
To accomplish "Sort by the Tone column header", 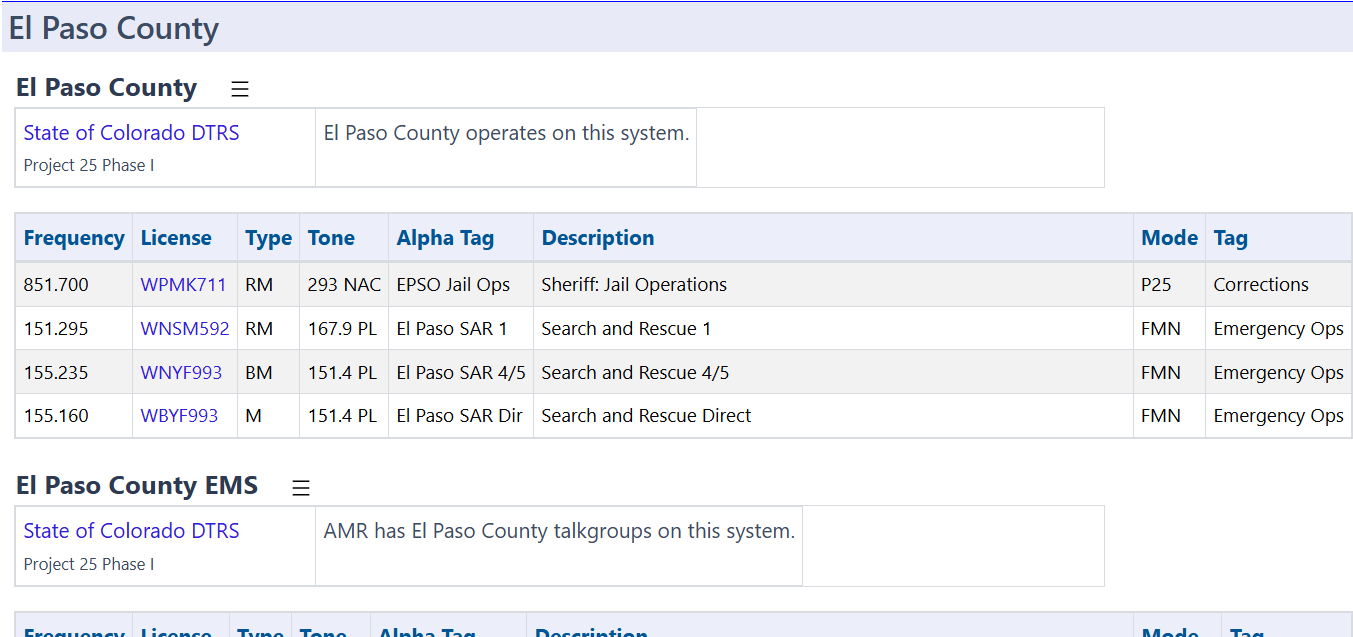I will click(331, 238).
